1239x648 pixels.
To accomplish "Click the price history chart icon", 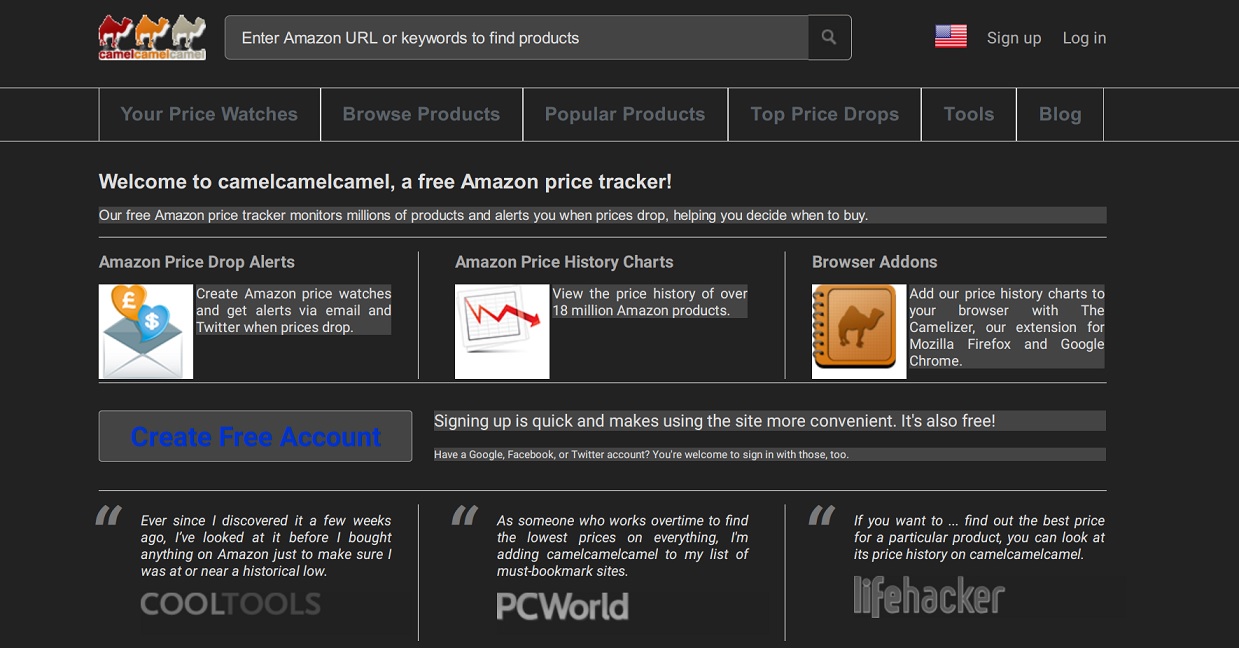I will click(x=502, y=332).
